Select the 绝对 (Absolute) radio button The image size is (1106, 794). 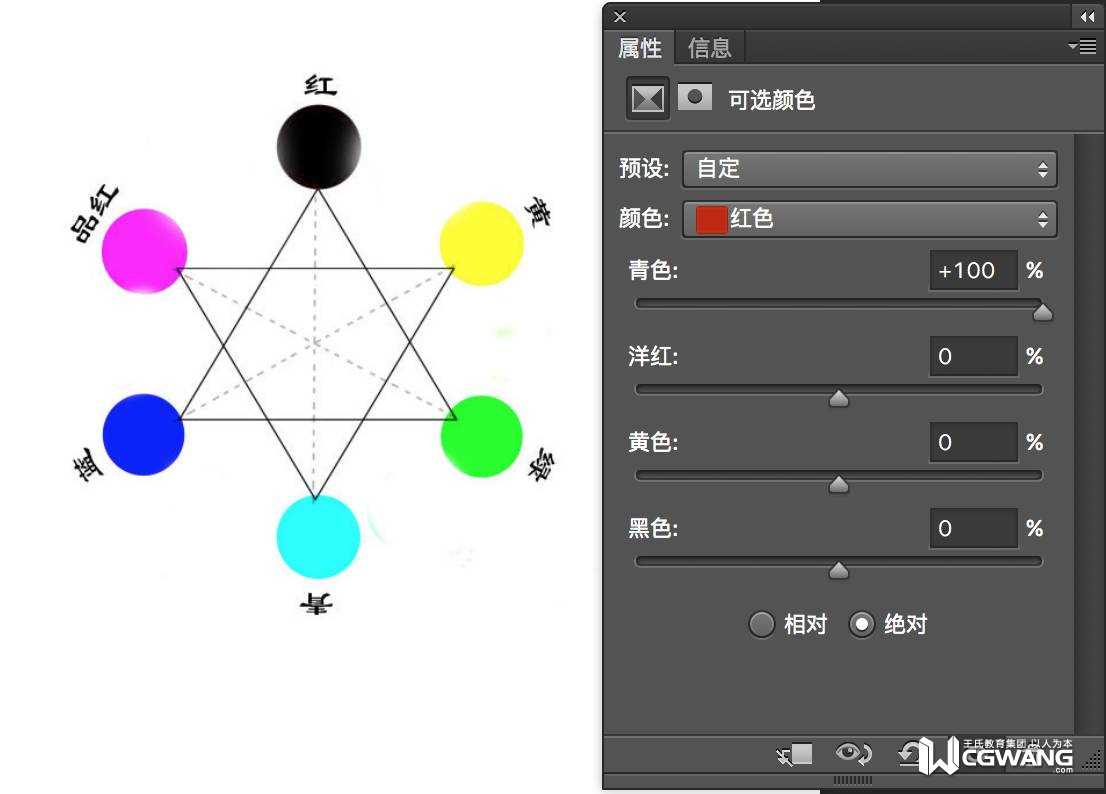point(861,624)
